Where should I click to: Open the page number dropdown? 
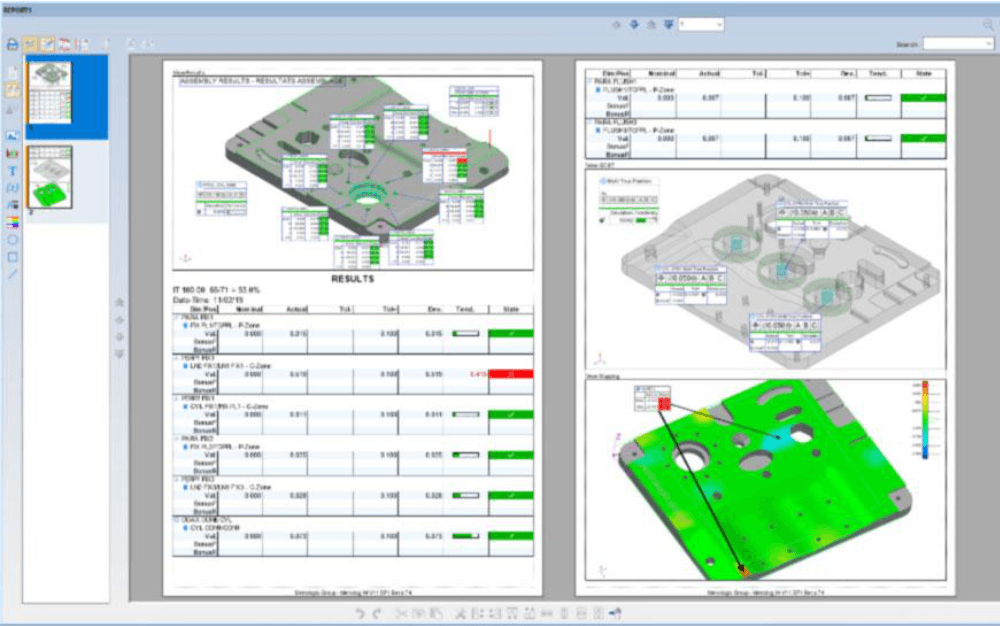tap(701, 24)
